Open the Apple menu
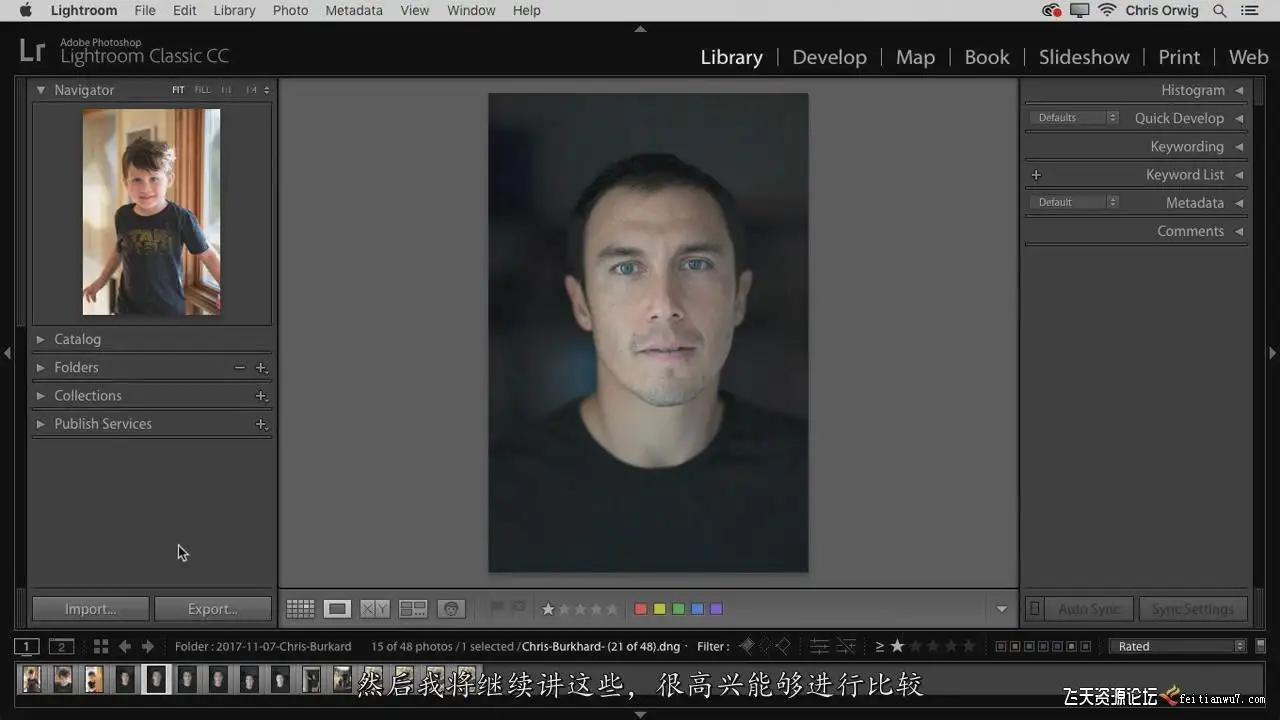 click(x=26, y=10)
